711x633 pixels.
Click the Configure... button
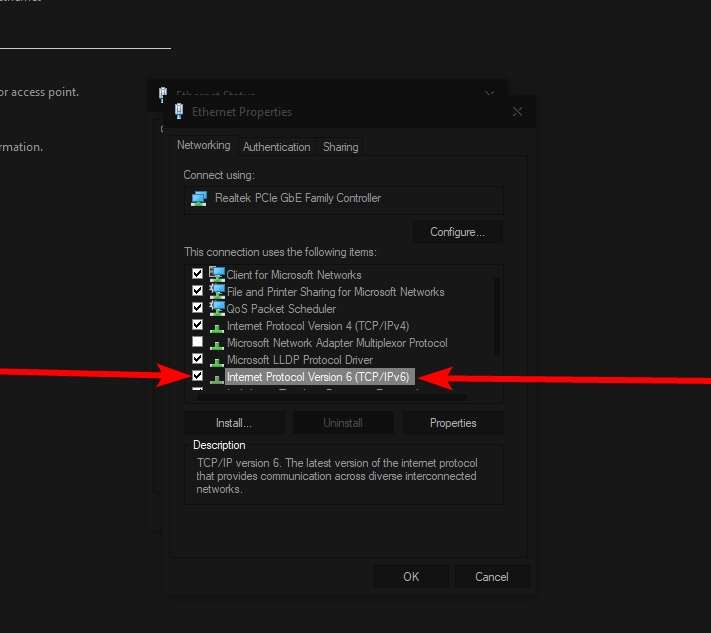(x=457, y=232)
